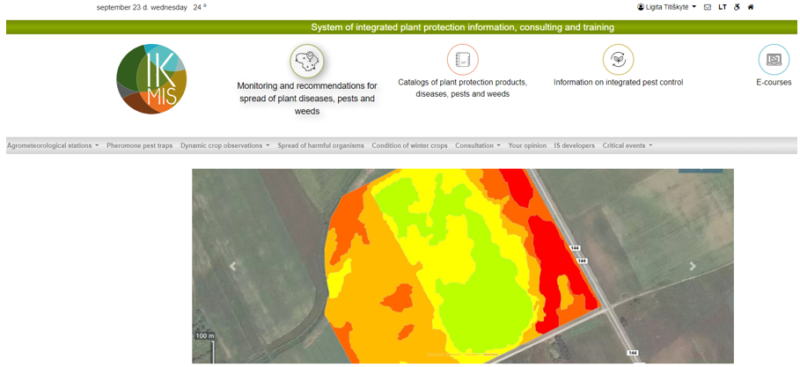Click the integrated pest control icon
Viewport: 800px width, 367px height.
click(618, 60)
